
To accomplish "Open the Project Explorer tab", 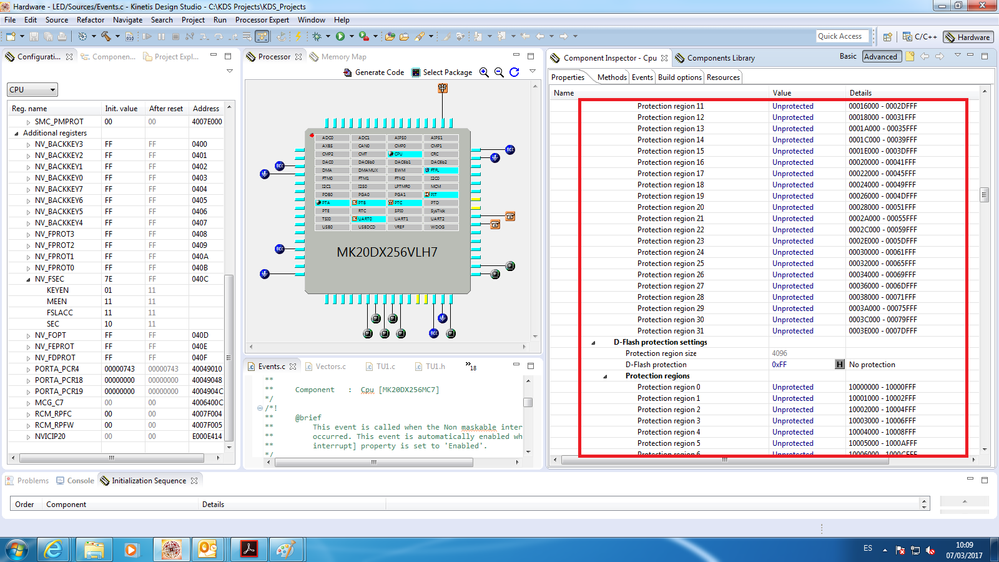I will (171, 57).
